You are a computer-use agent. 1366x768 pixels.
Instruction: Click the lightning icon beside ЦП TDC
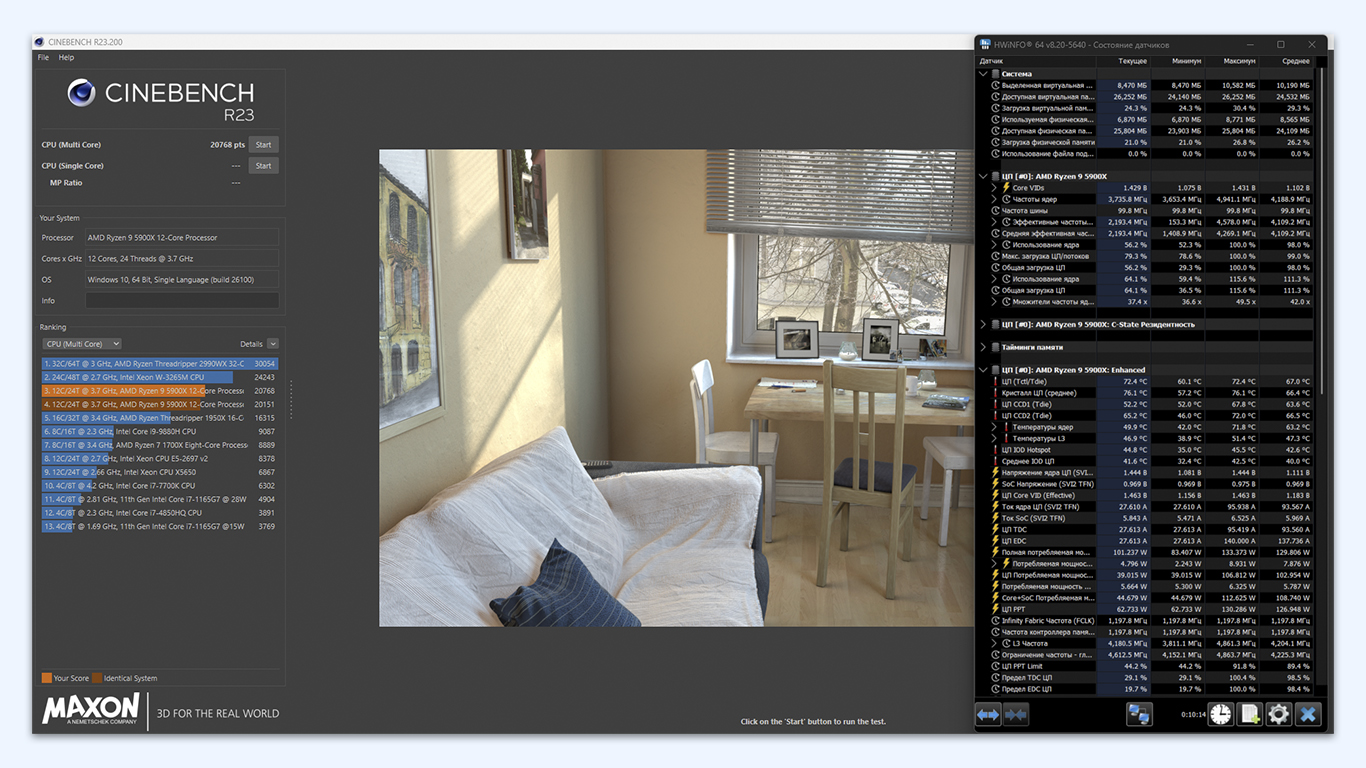(995, 530)
